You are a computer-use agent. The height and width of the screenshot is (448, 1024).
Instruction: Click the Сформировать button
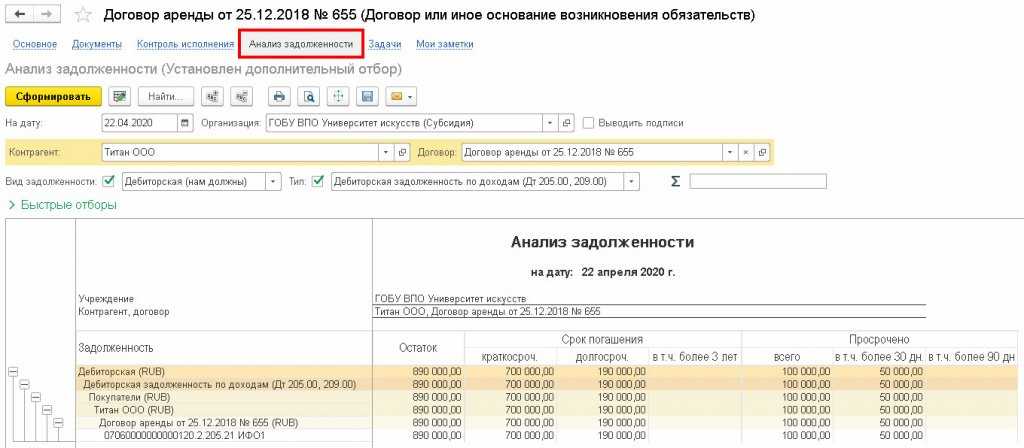[x=53, y=97]
